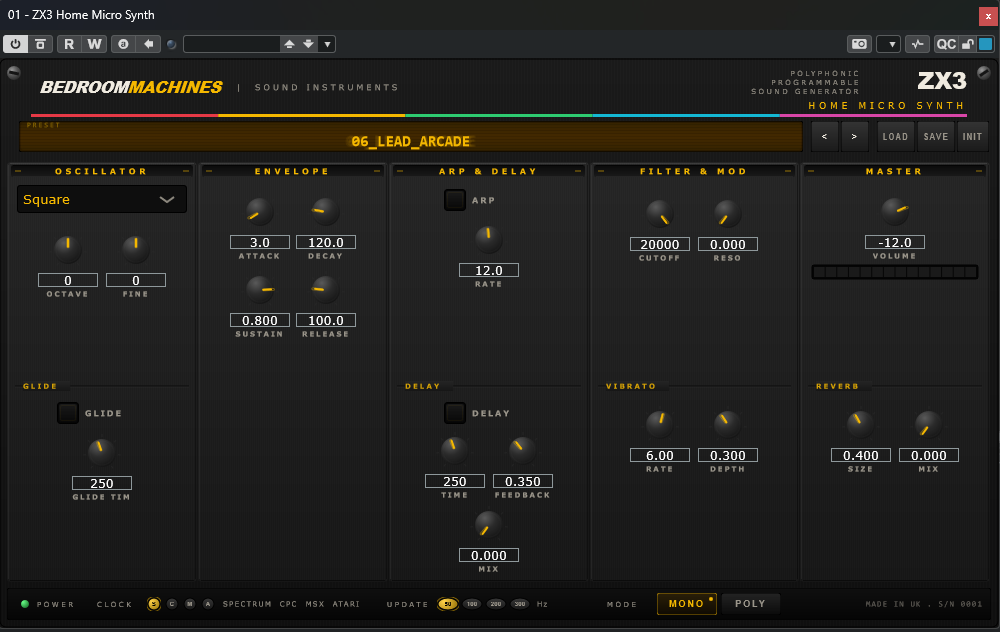
Task: Open the Square waveform dropdown
Action: point(101,200)
